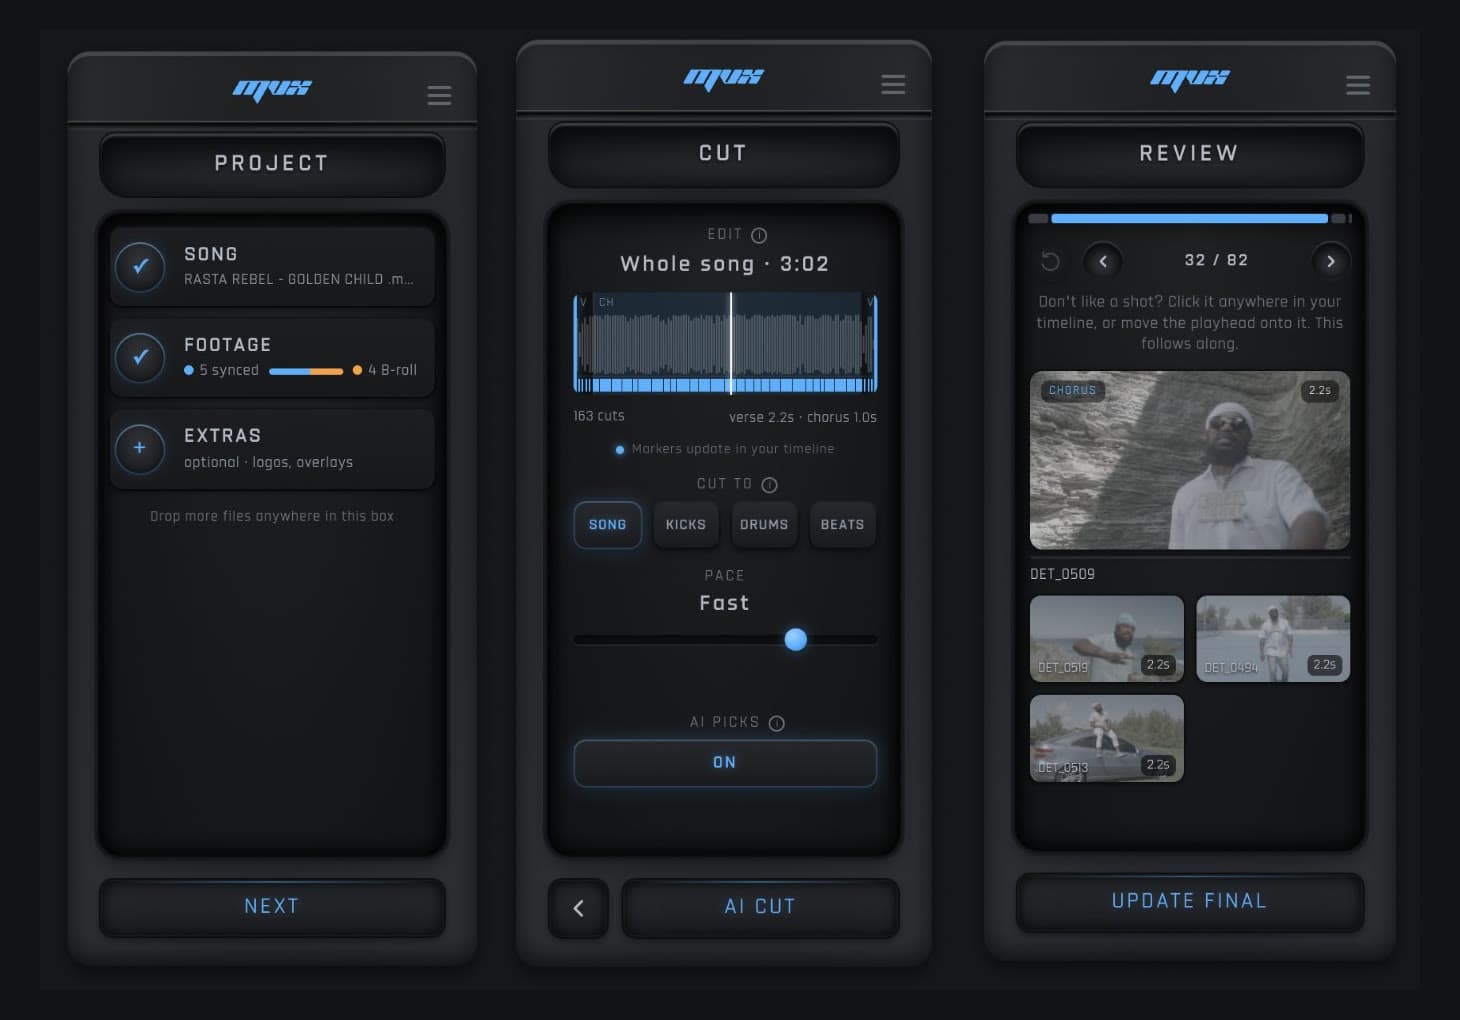Click the NEXT button
1460x1020 pixels.
[x=272, y=907]
